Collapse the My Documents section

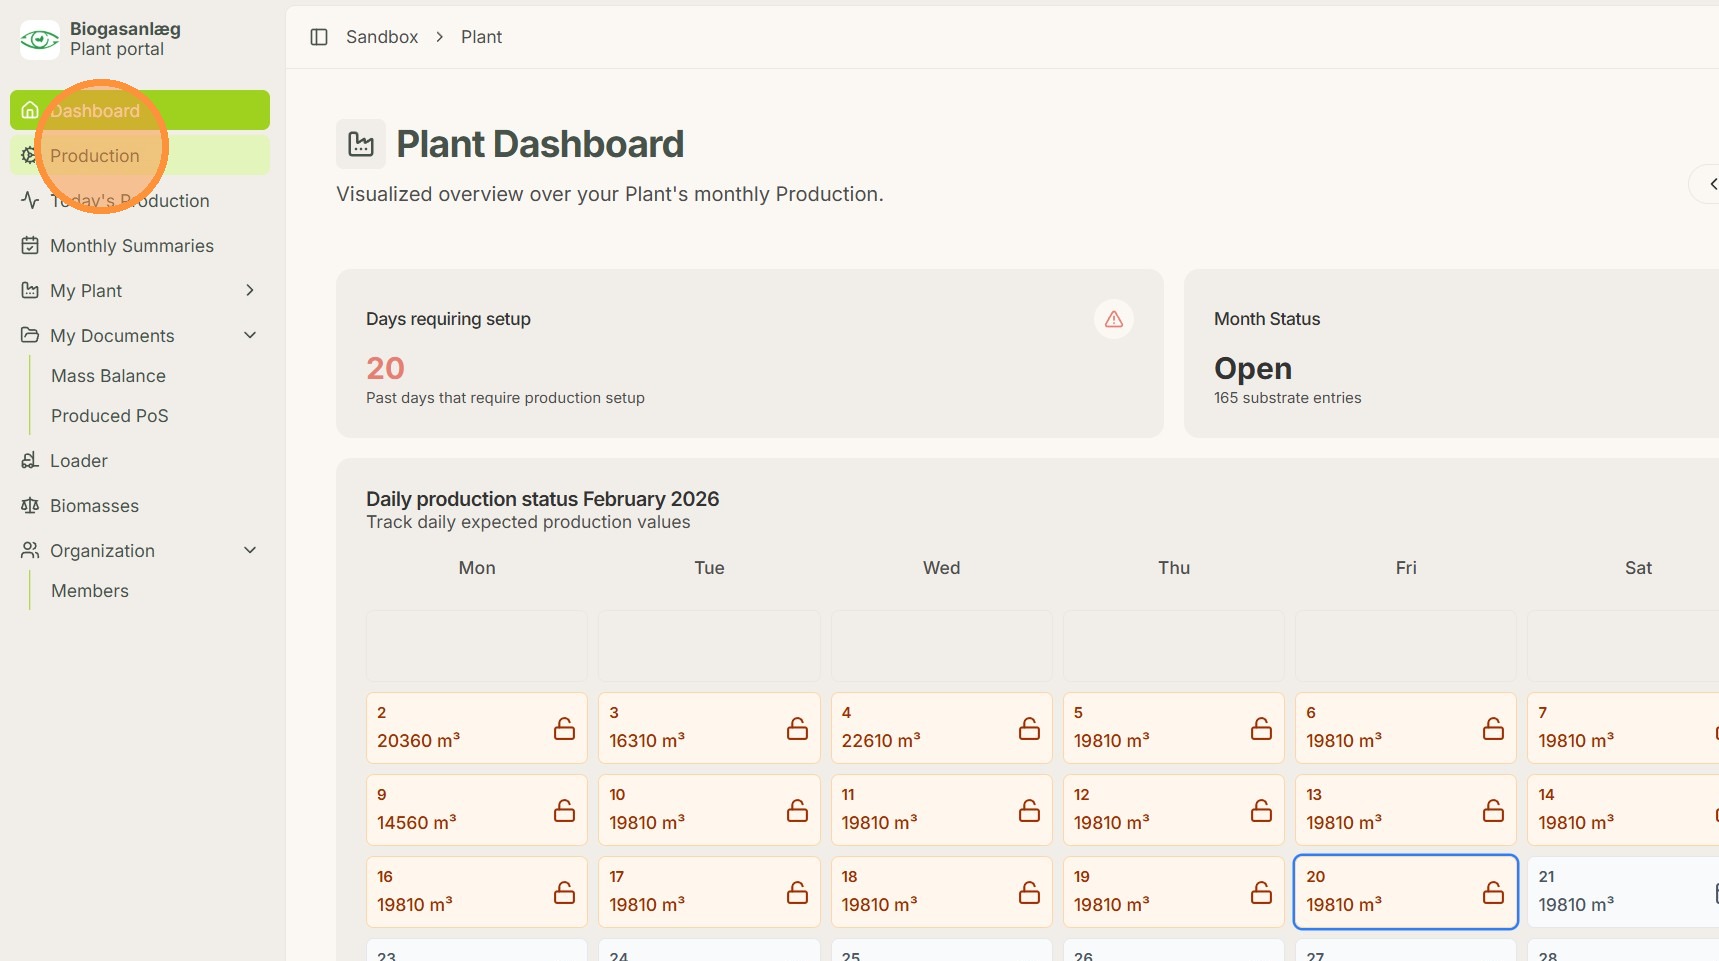pyautogui.click(x=250, y=336)
